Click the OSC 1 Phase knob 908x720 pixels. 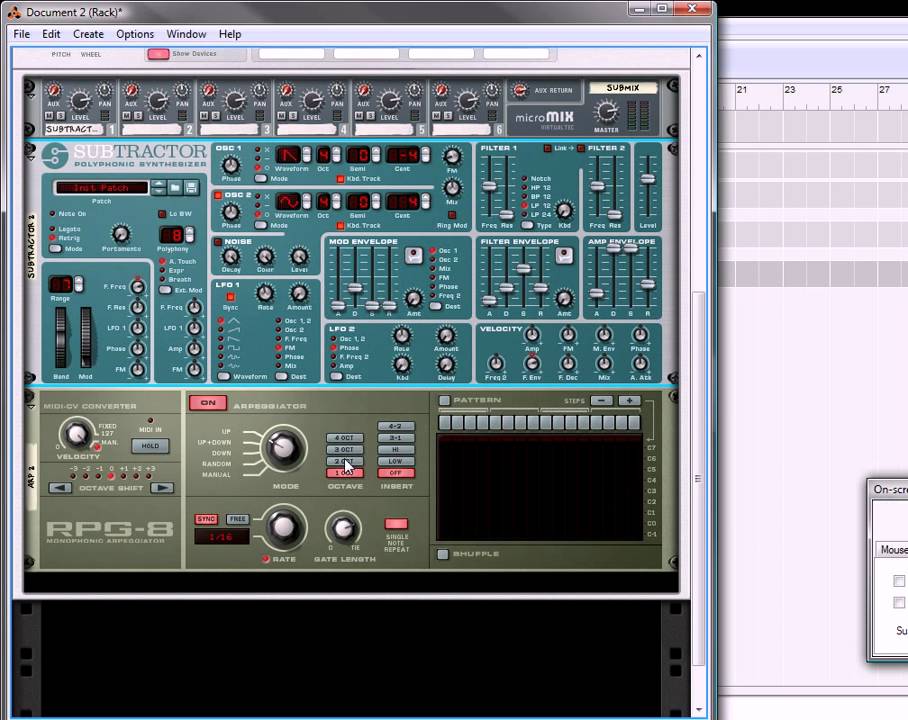point(230,165)
